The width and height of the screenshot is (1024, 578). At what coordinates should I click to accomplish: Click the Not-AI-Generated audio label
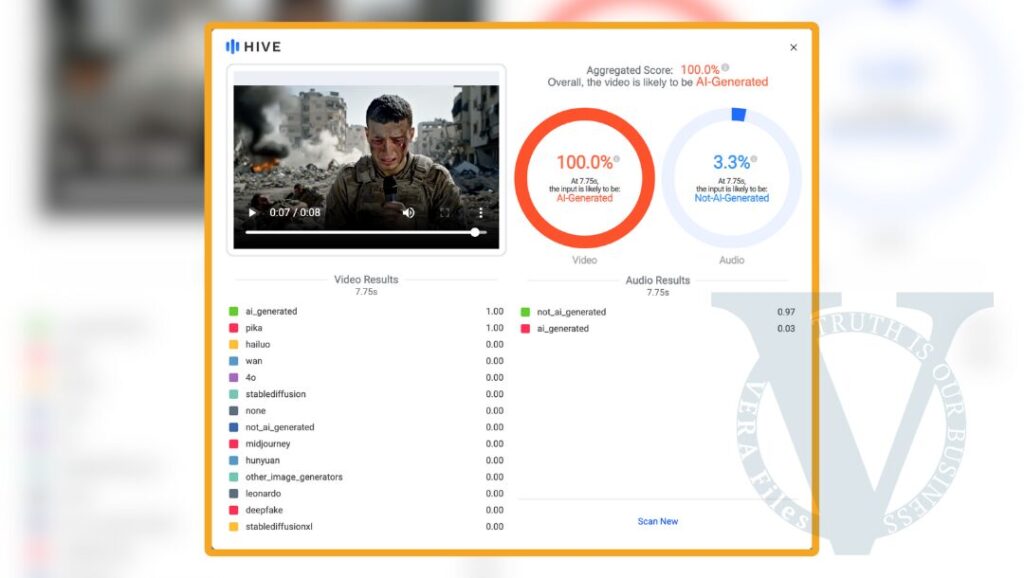click(x=731, y=198)
